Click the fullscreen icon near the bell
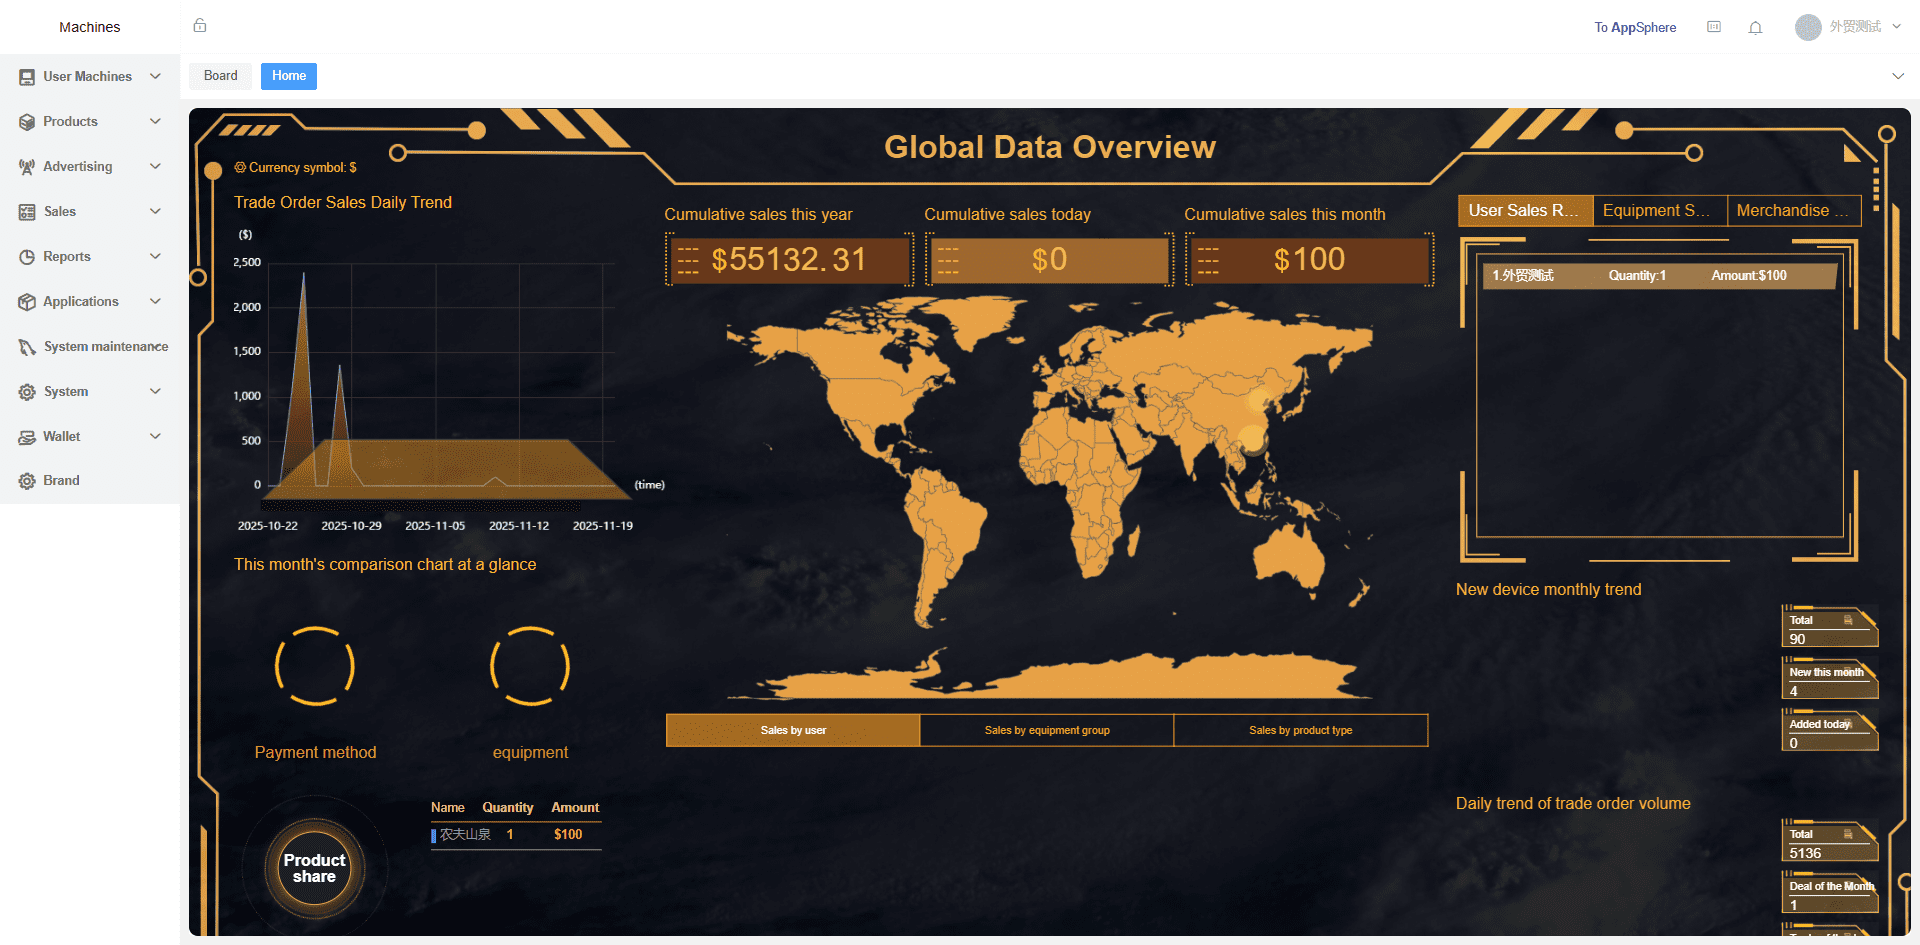 point(1714,27)
